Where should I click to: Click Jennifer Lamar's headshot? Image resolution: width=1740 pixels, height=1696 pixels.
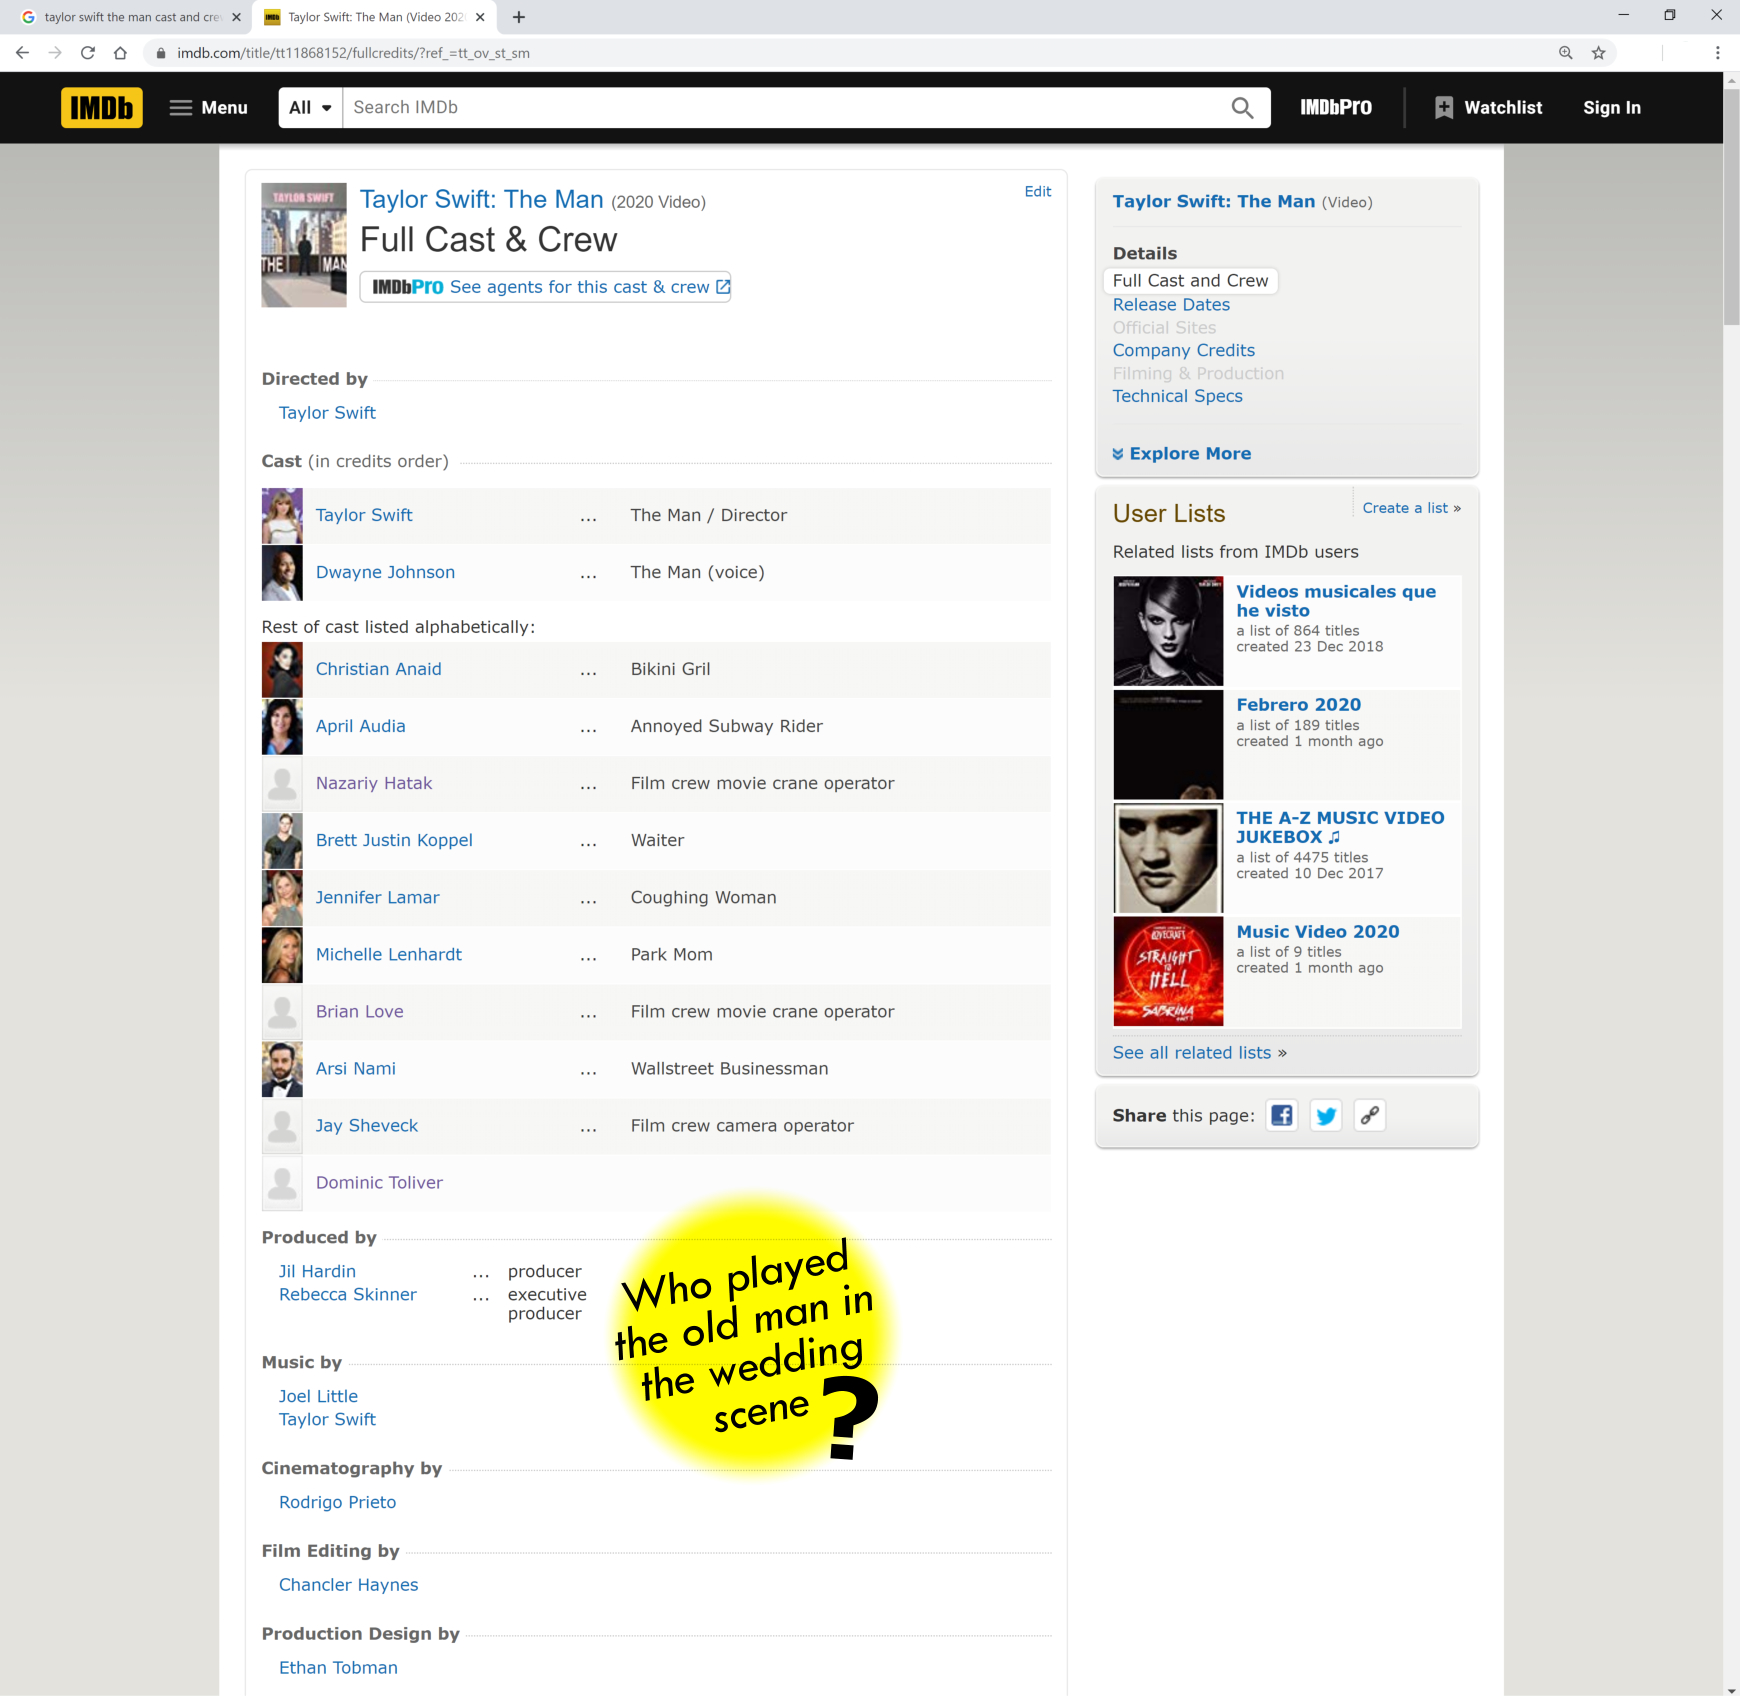282,898
